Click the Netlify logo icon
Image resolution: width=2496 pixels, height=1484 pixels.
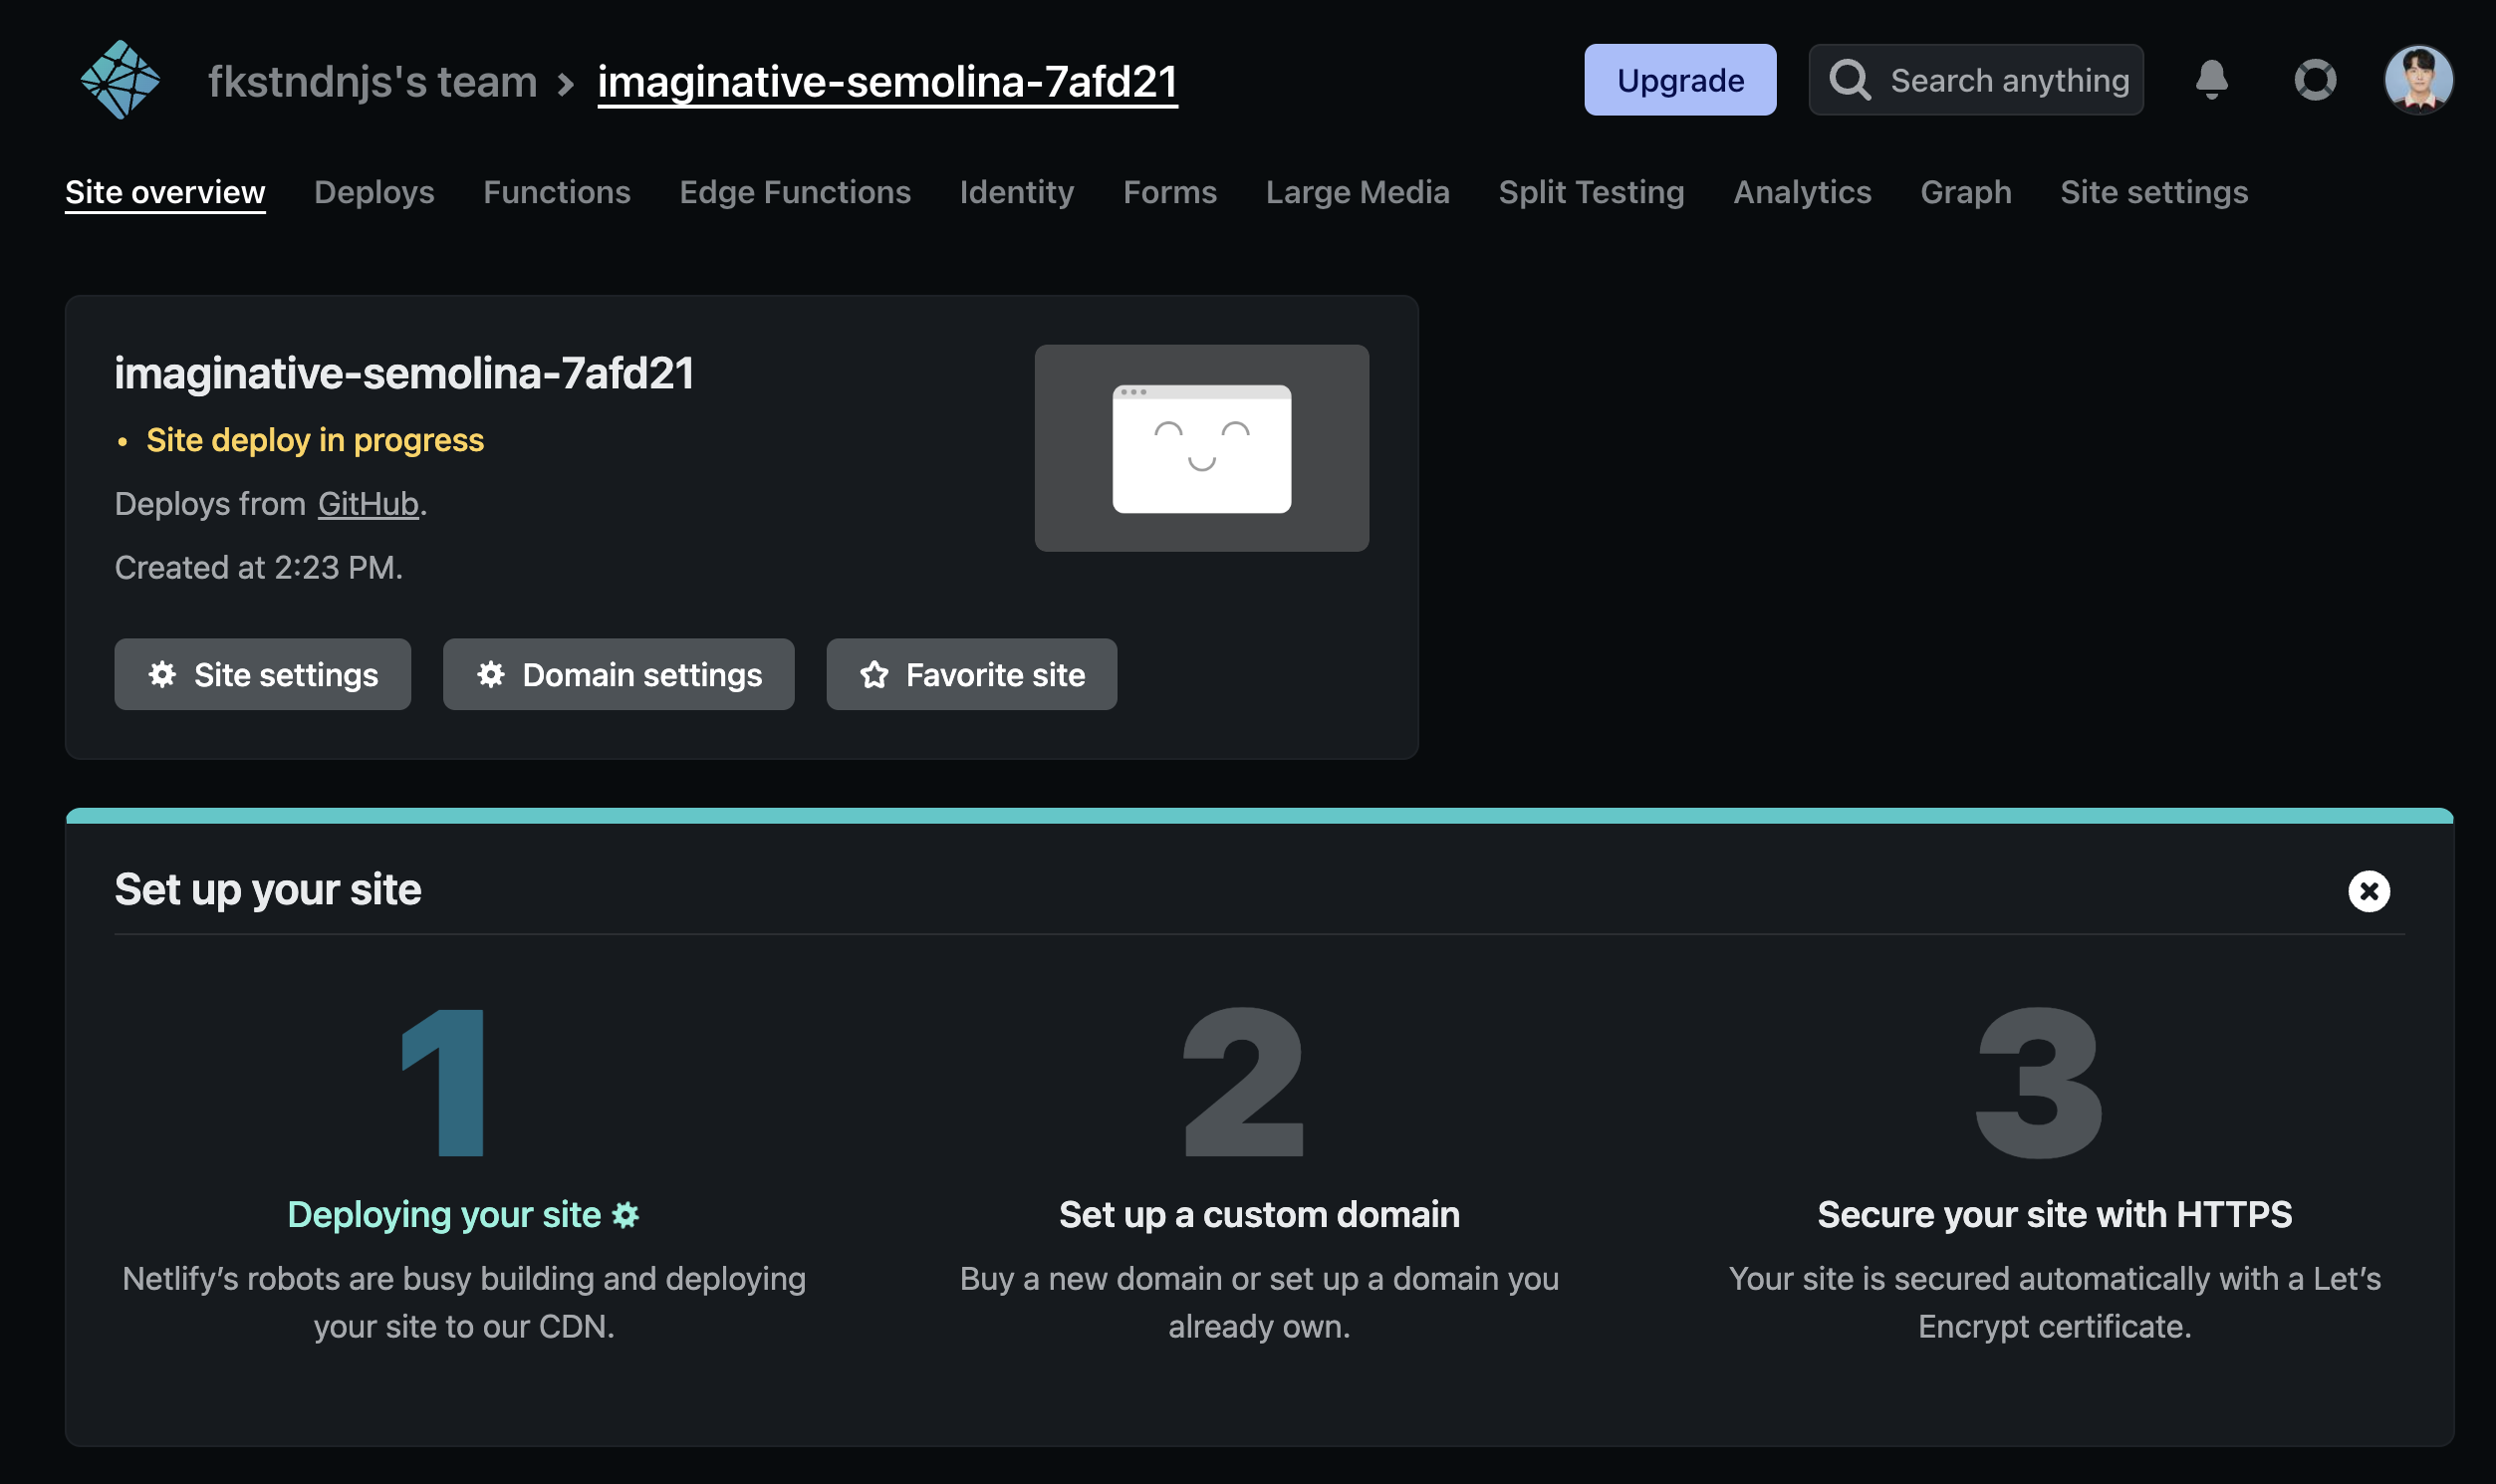point(120,80)
